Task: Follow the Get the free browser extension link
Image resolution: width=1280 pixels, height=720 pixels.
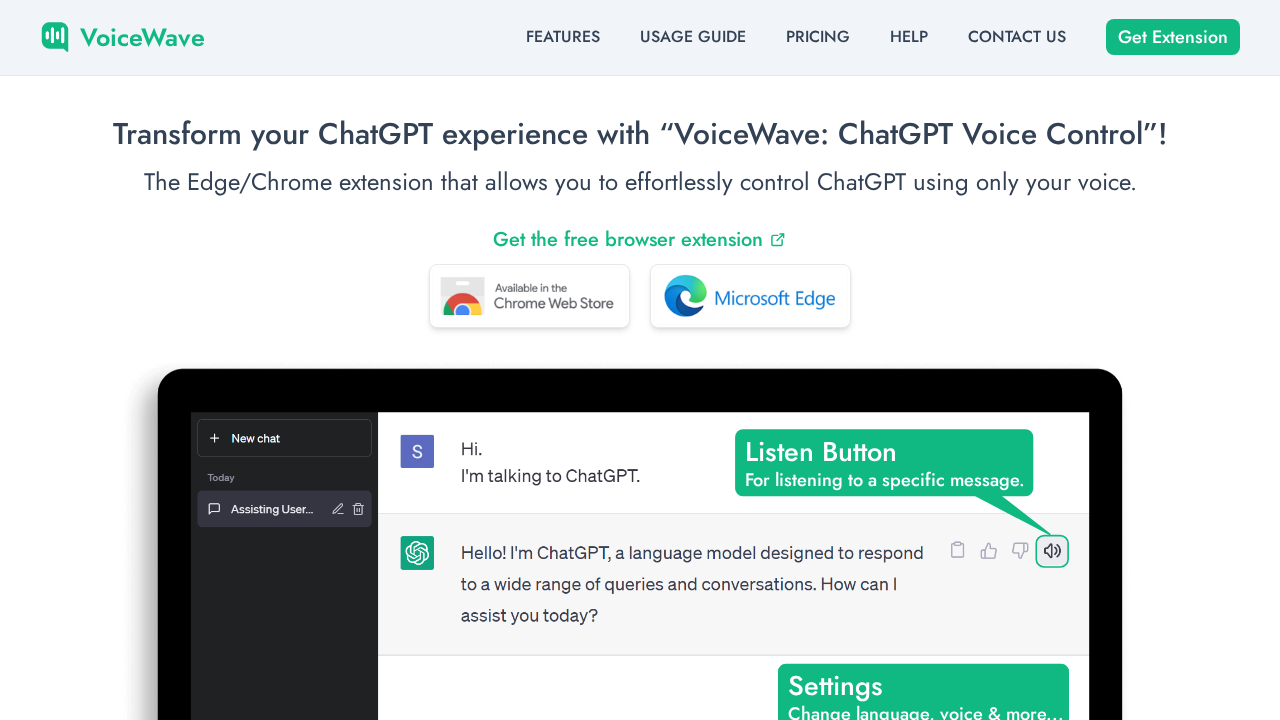Action: (x=627, y=239)
